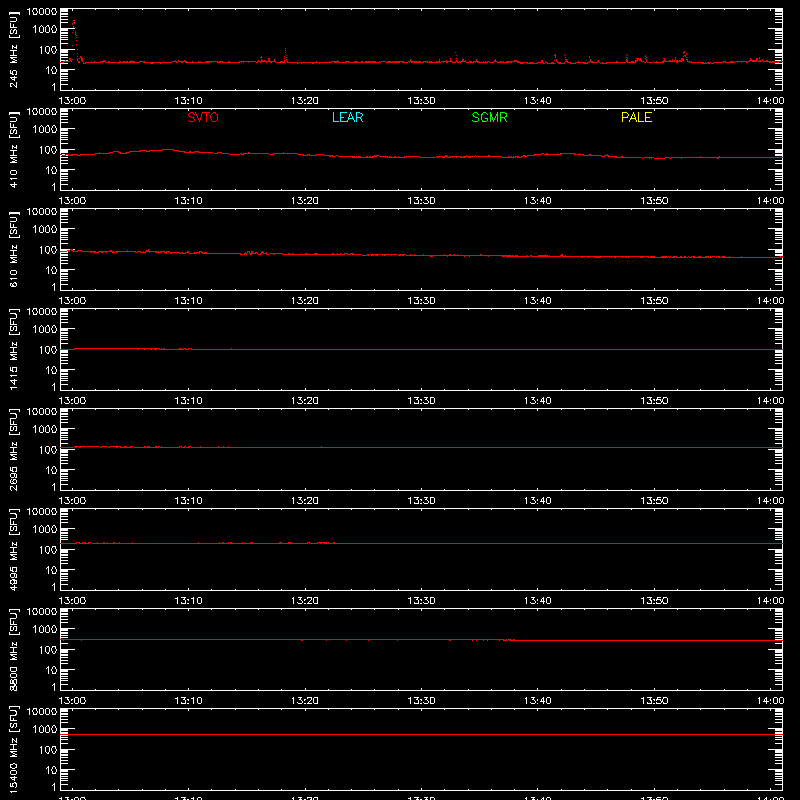Click 13:40 tick label below 610 MHz panel
The height and width of the screenshot is (800, 800).
[538, 301]
